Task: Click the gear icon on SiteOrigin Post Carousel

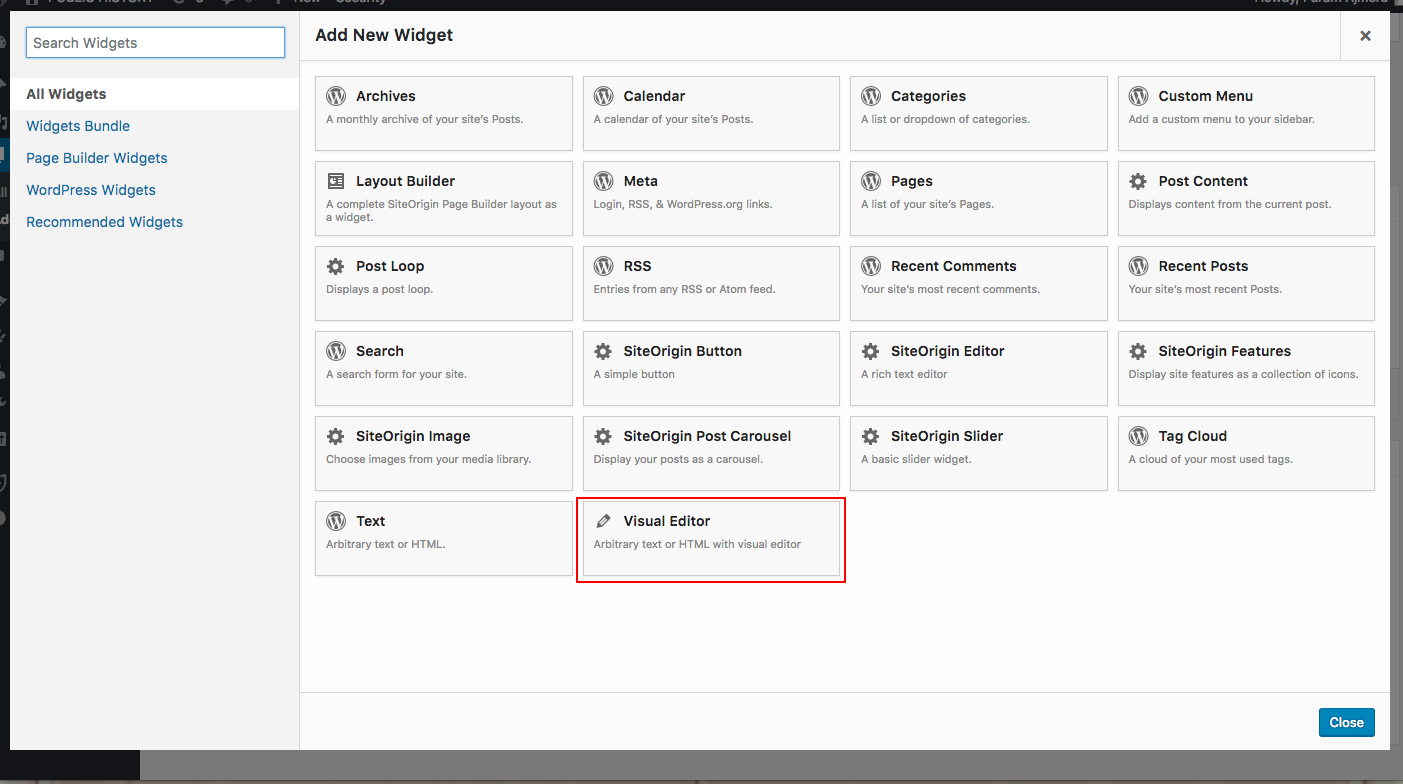Action: pos(603,436)
